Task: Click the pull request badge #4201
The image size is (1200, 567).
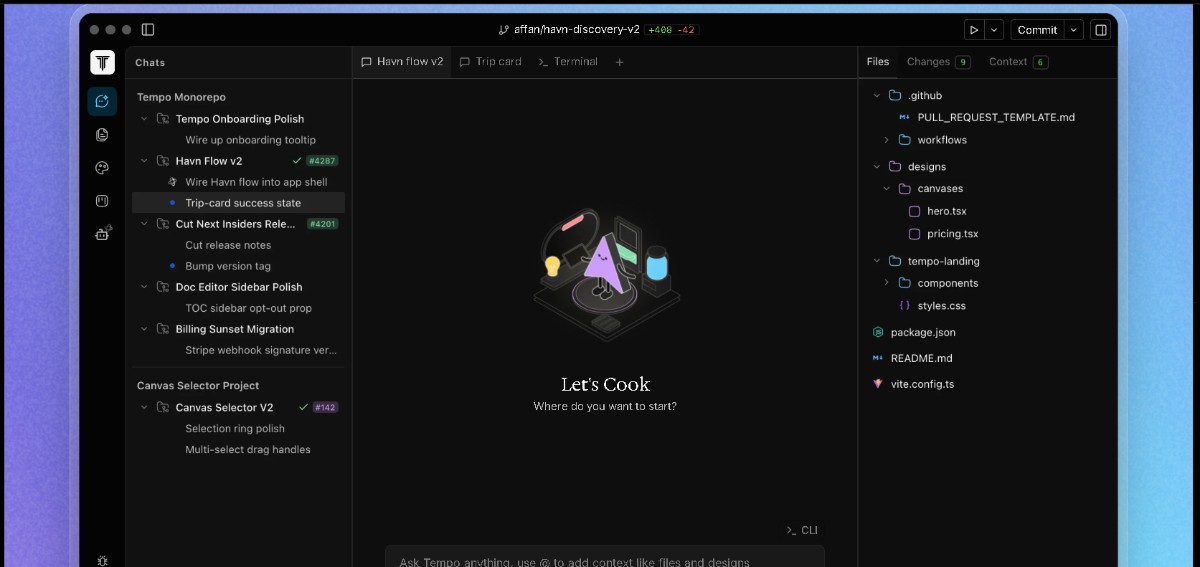Action: (322, 224)
